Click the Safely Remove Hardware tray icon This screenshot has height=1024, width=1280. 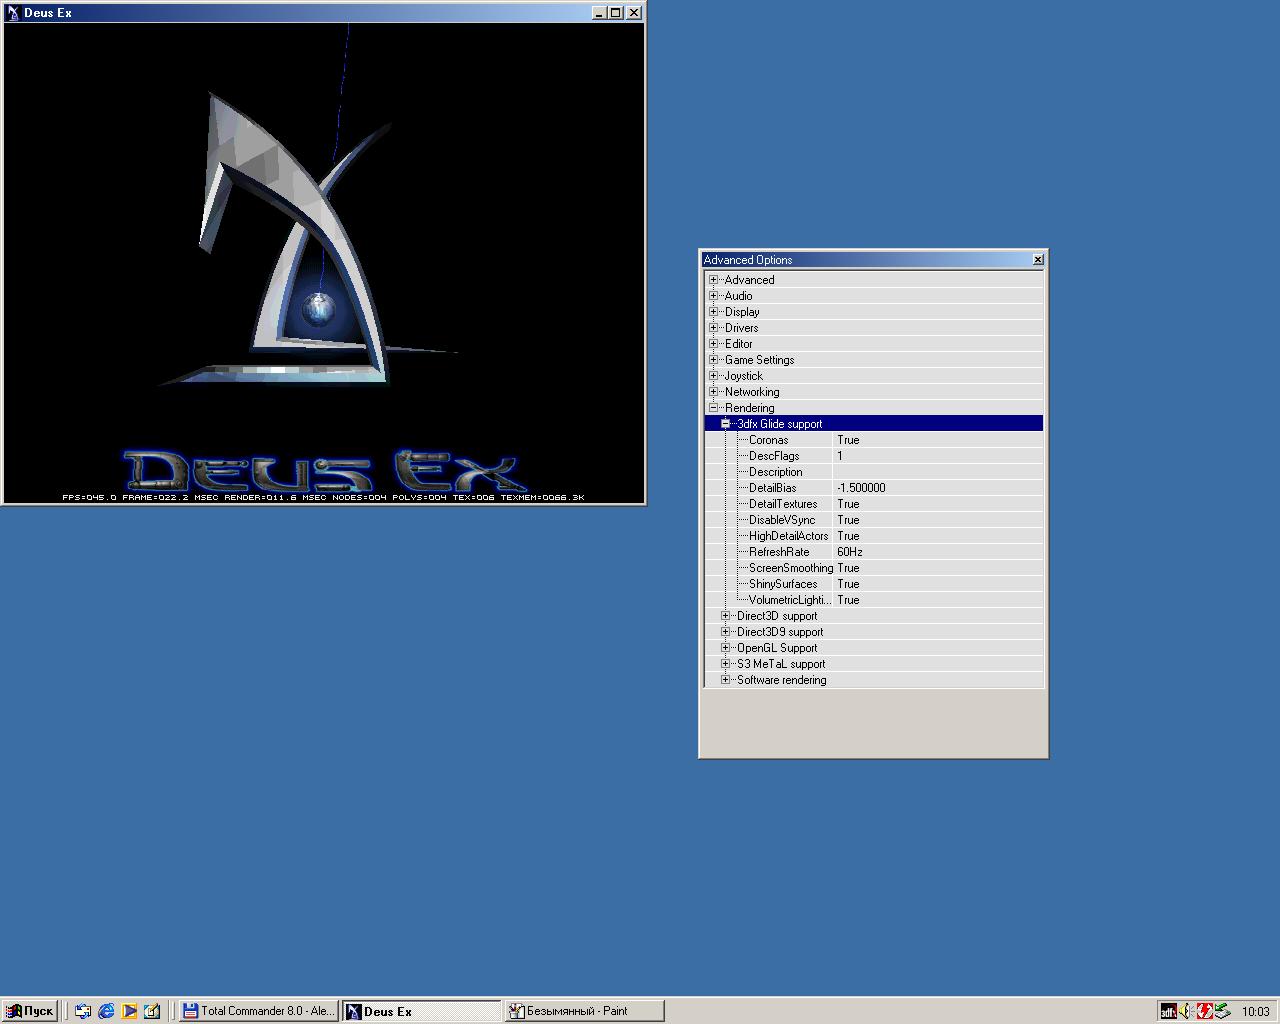click(1223, 1011)
